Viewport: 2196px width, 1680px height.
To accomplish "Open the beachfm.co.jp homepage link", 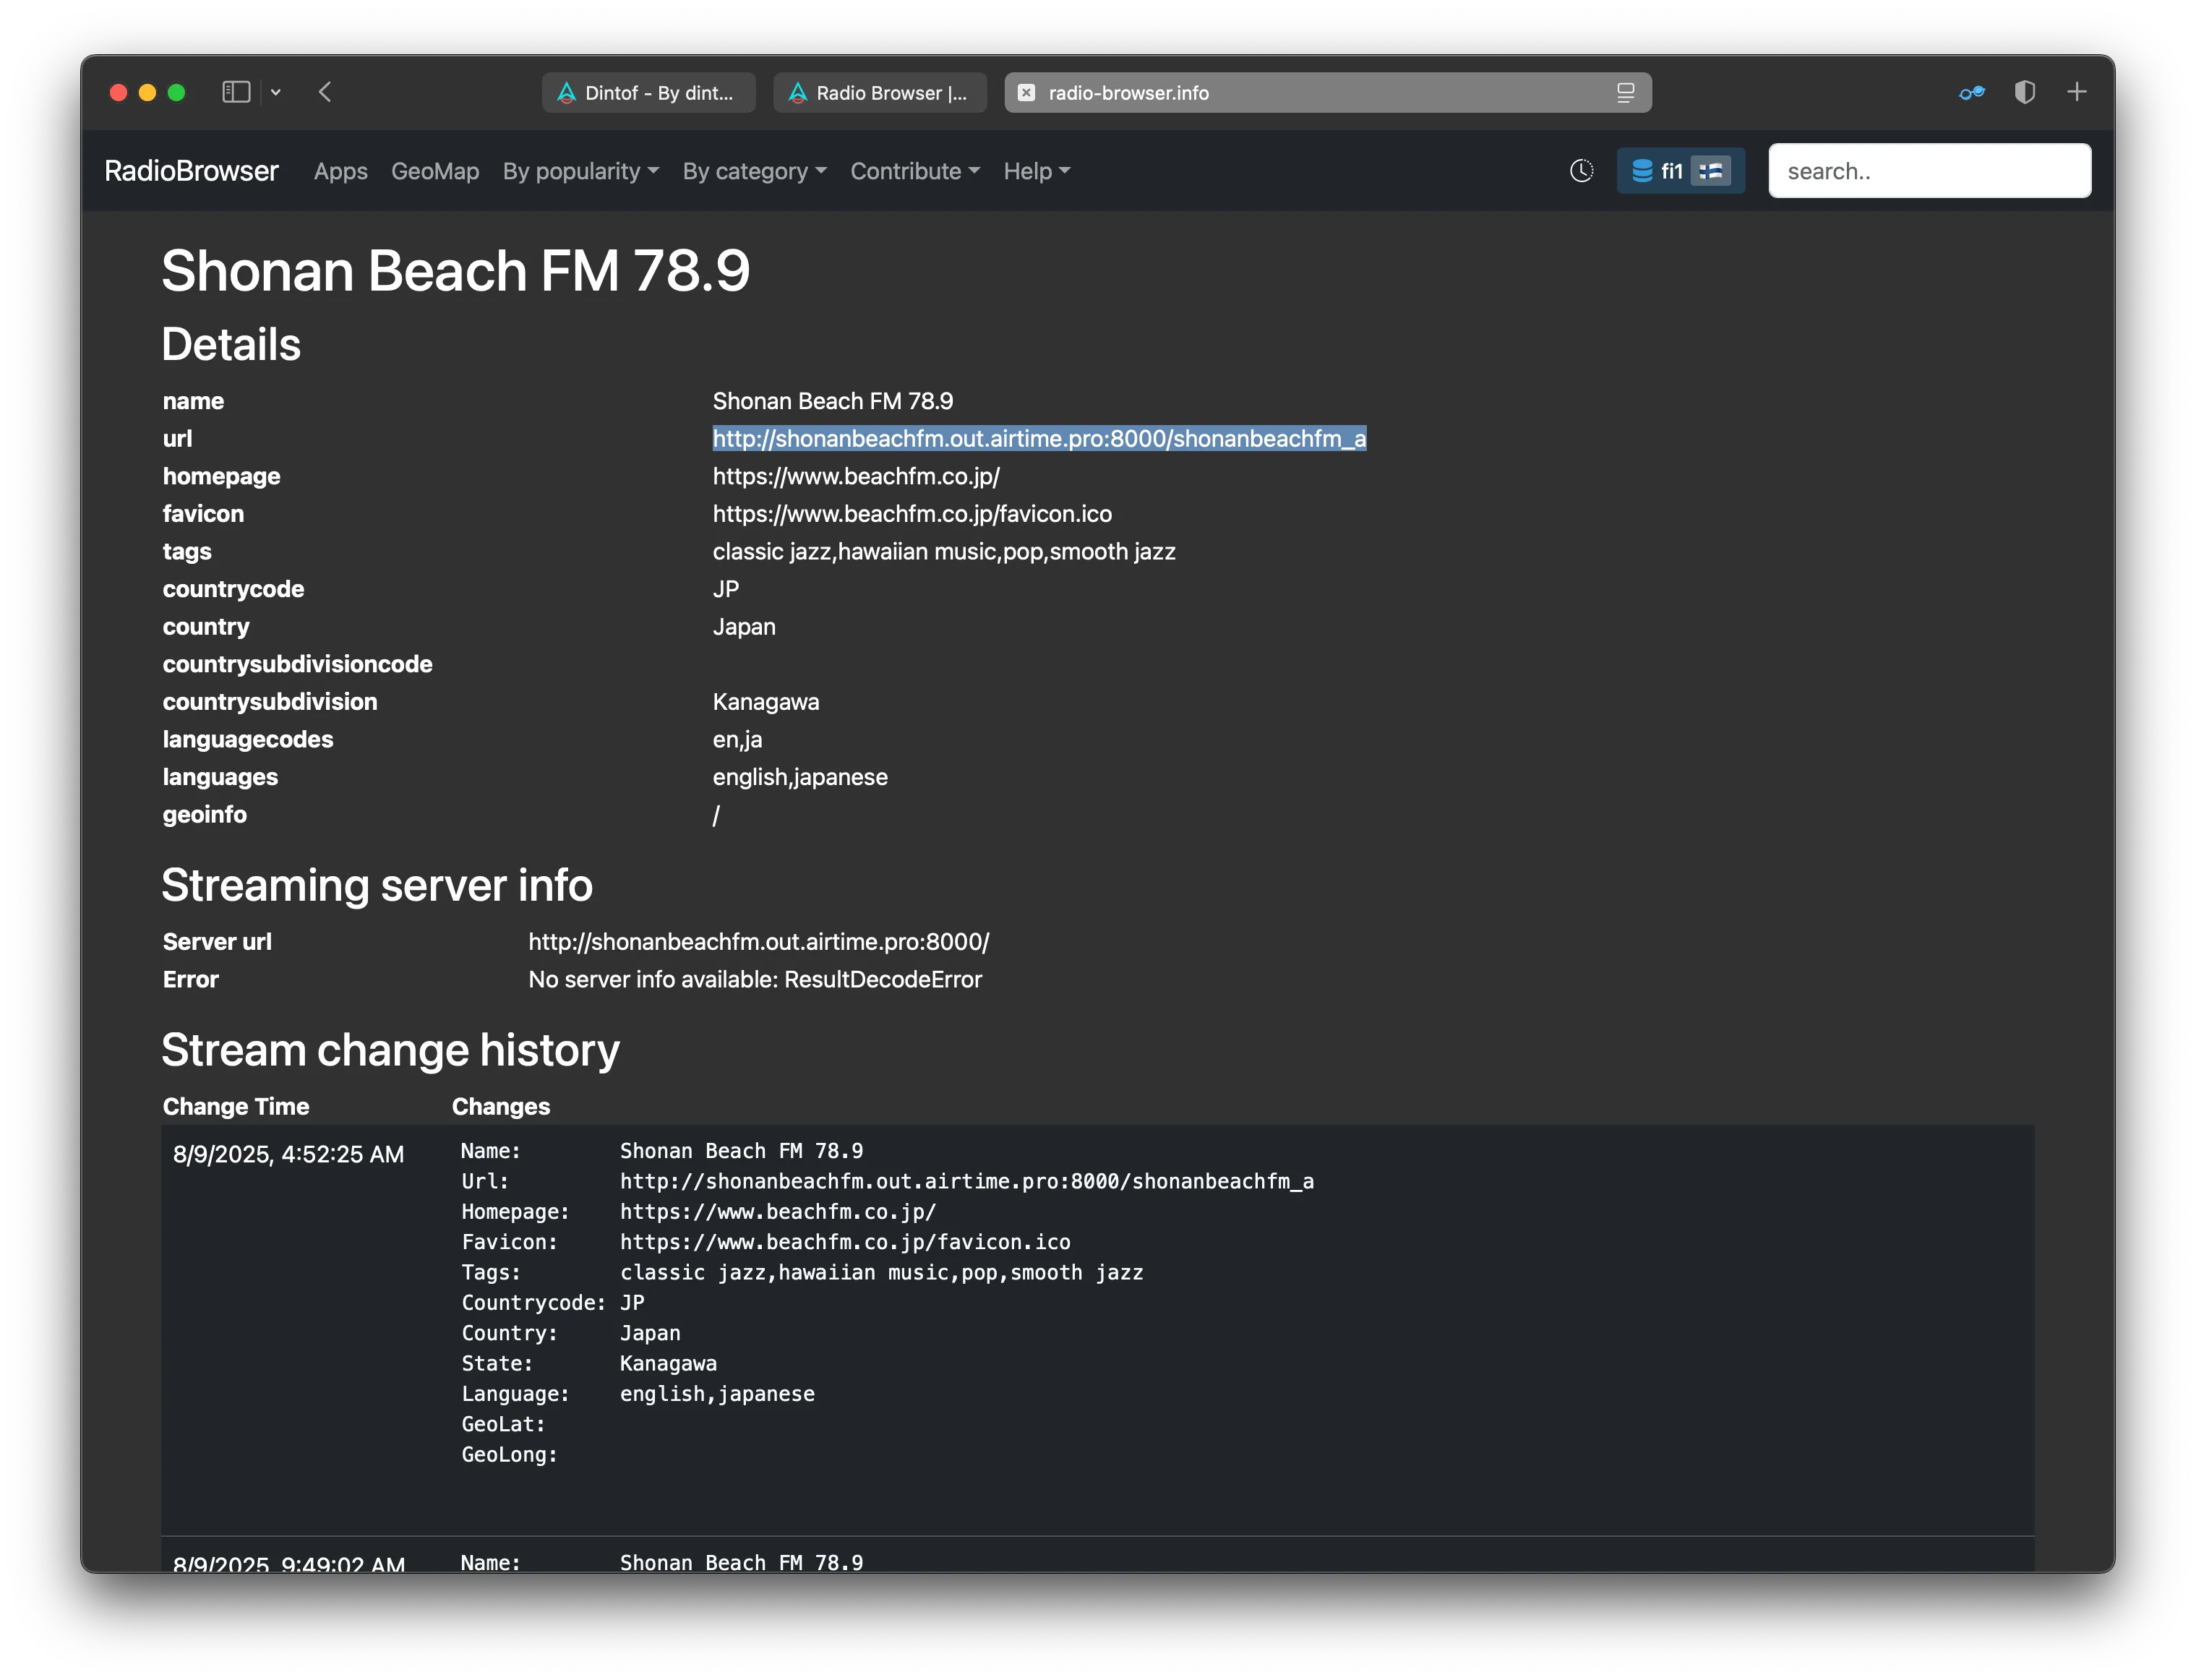I will 856,476.
